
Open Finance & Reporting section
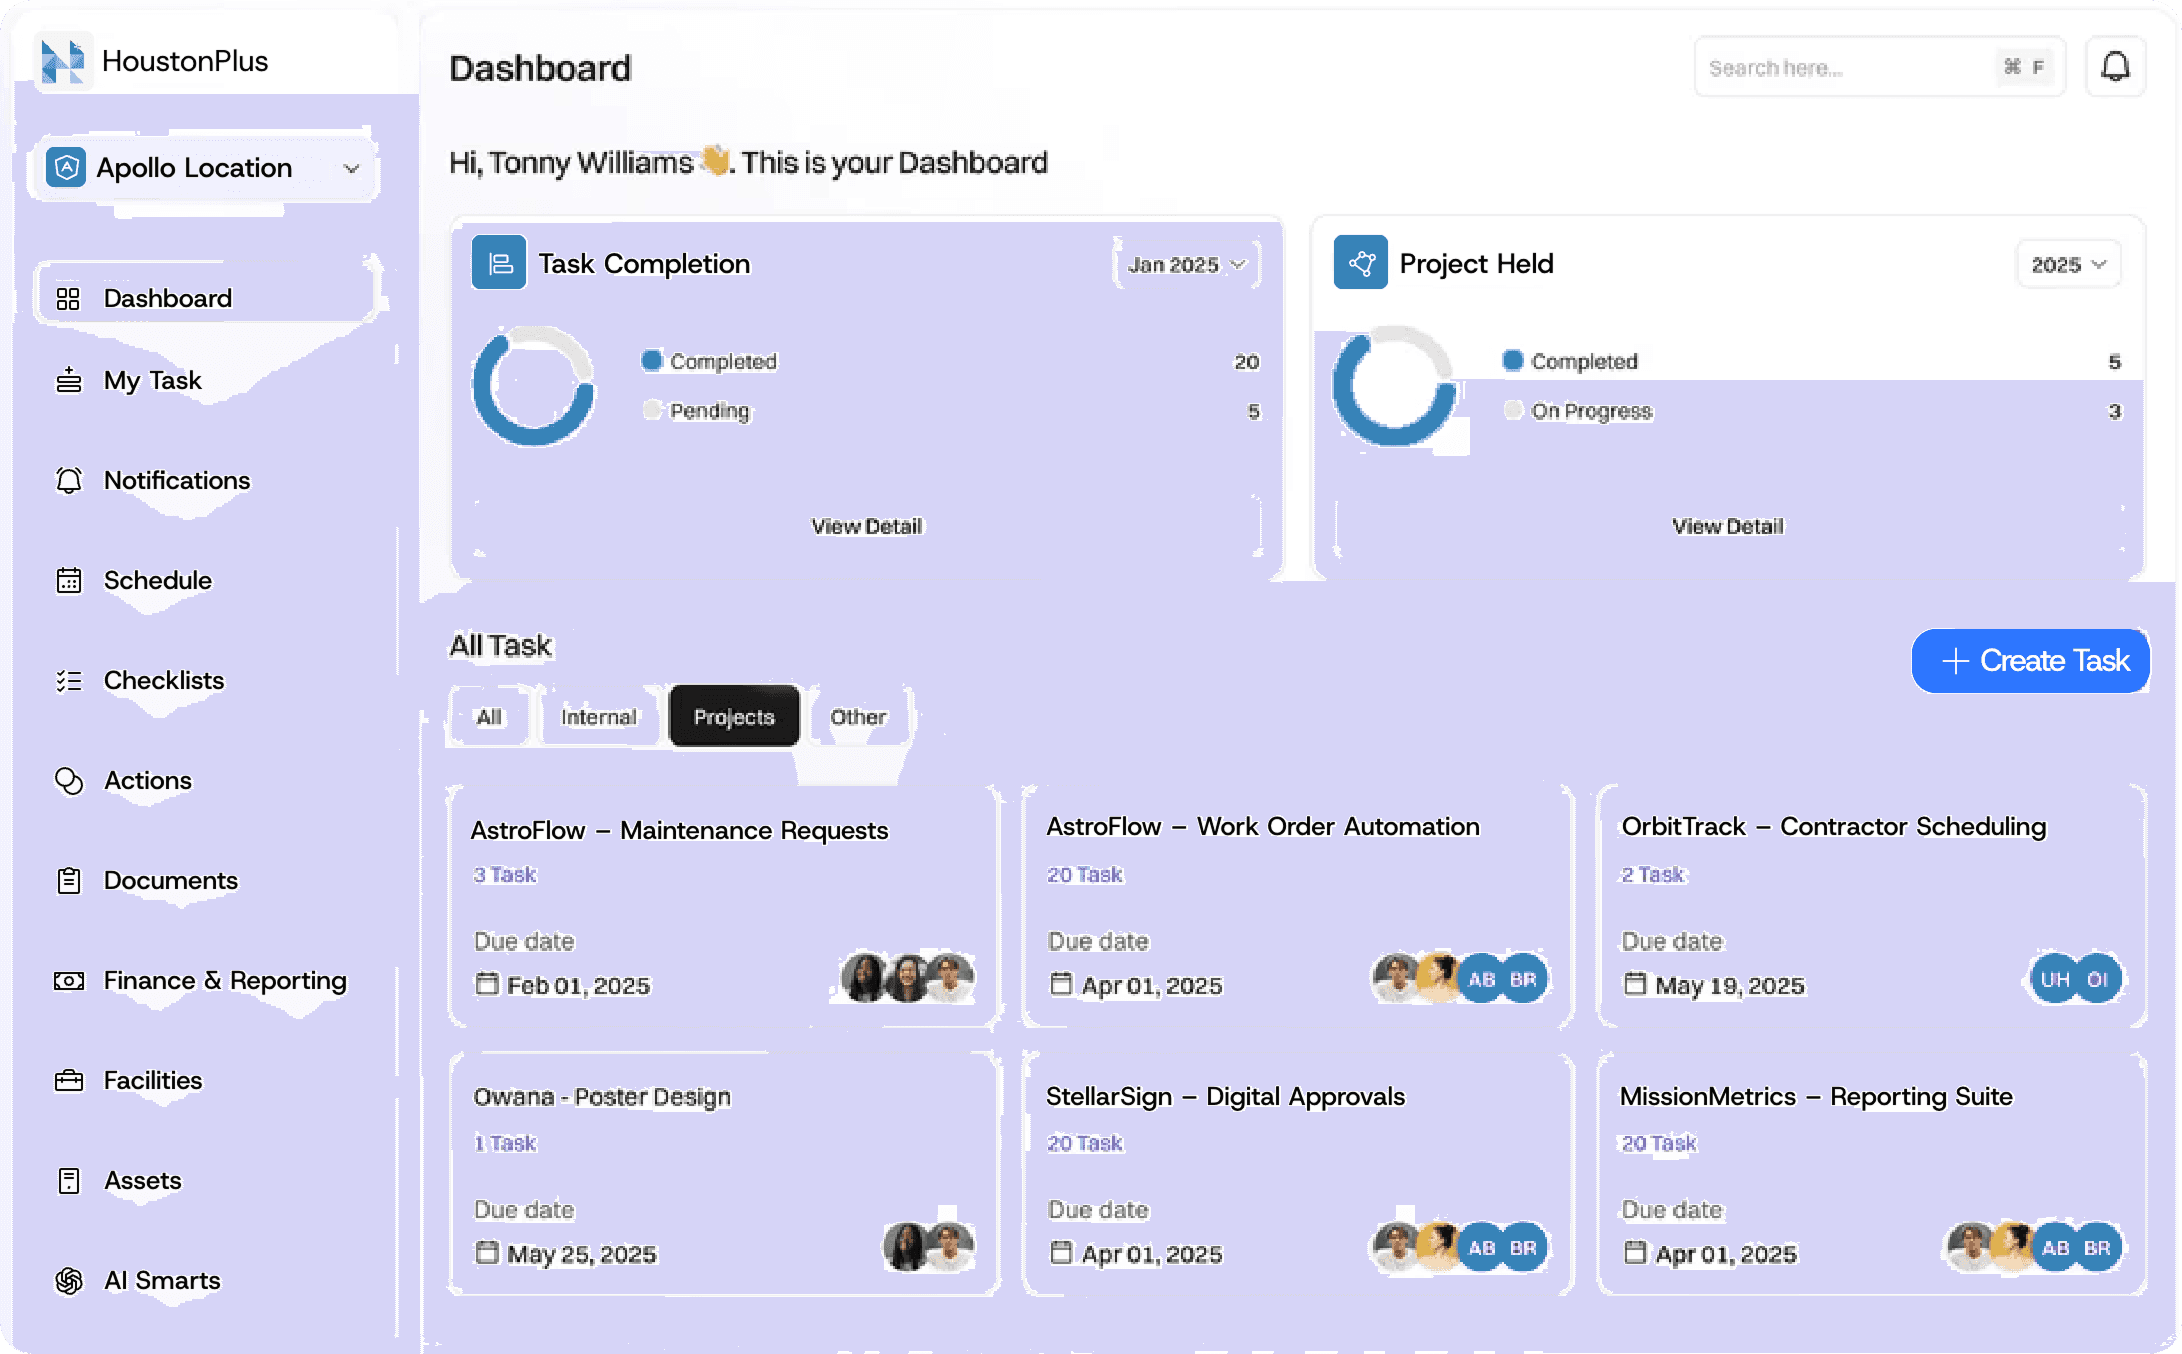pos(225,980)
